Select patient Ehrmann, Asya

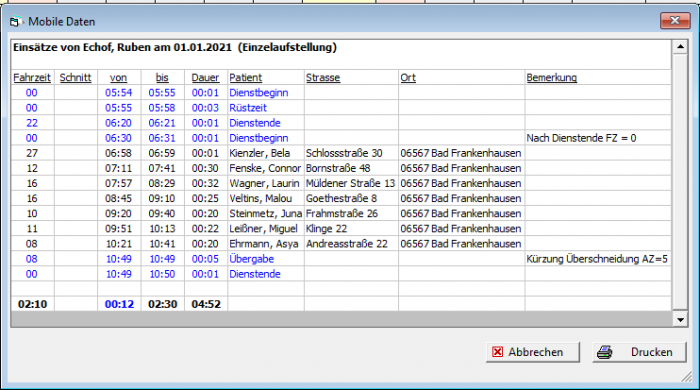[264, 244]
